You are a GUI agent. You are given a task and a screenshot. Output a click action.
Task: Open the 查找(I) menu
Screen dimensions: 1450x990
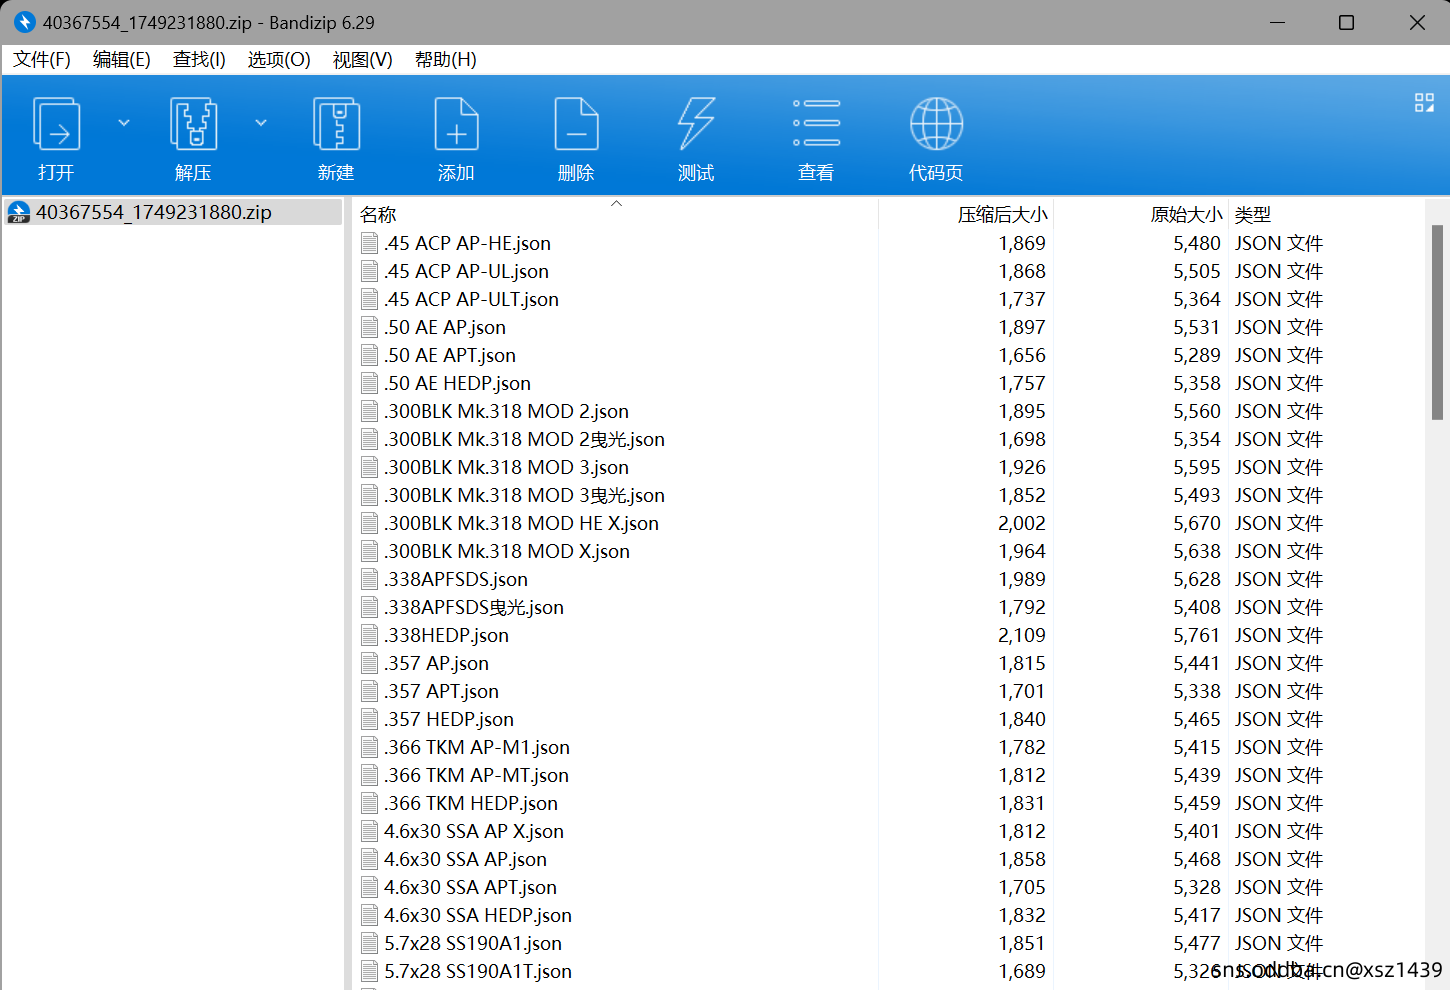[x=199, y=60]
